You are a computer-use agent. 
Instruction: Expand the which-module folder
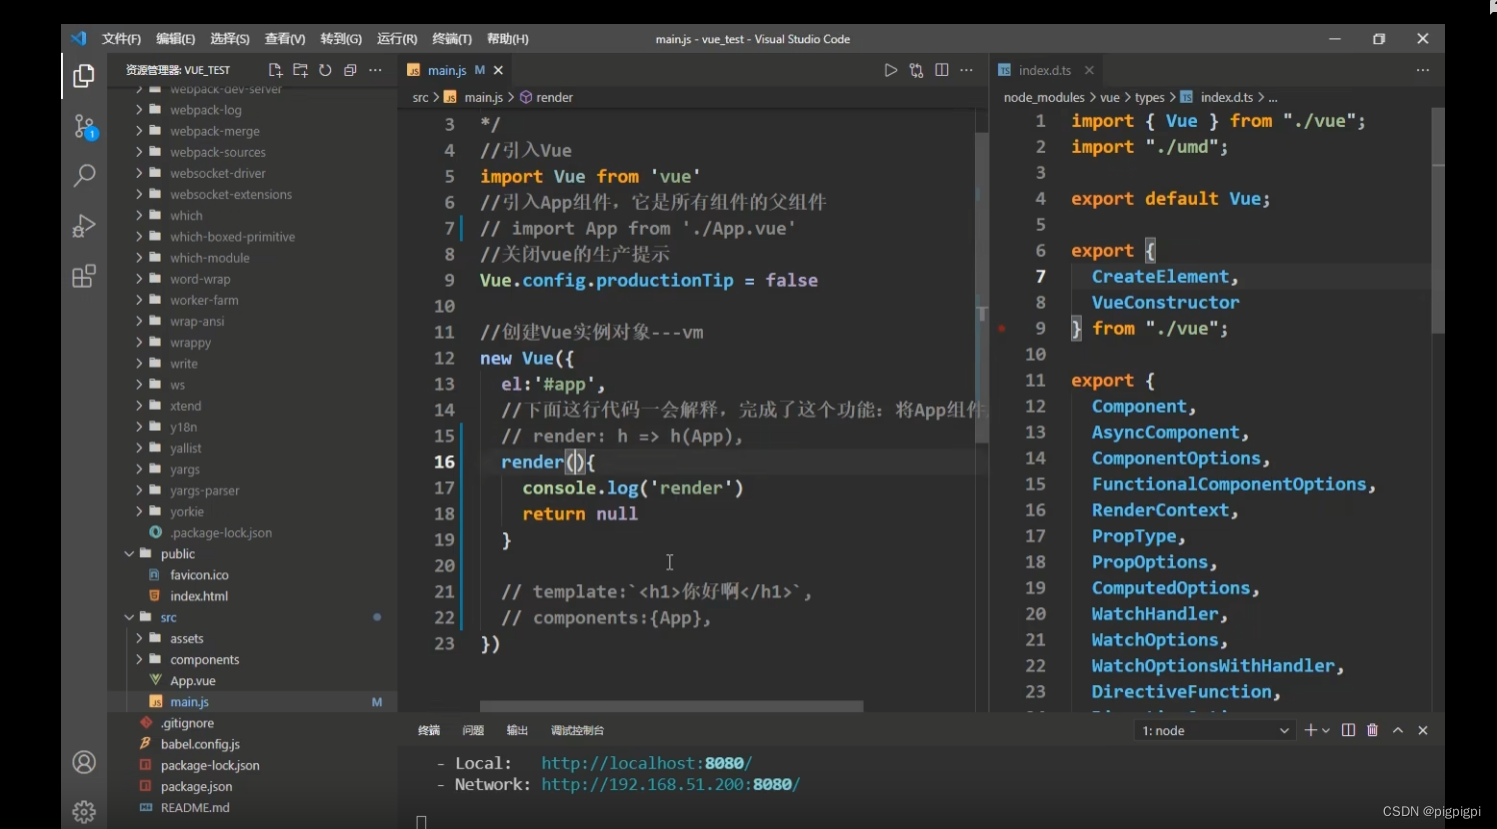pos(139,258)
